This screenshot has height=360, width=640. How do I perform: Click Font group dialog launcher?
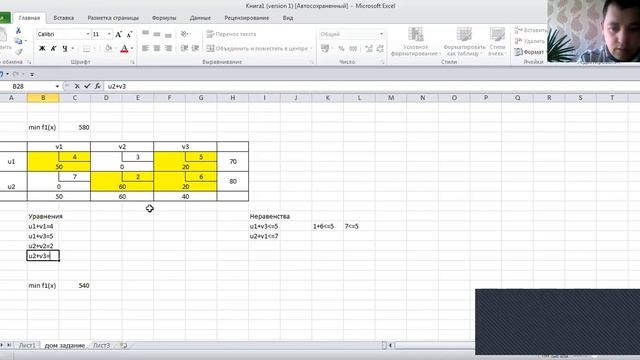pos(133,62)
